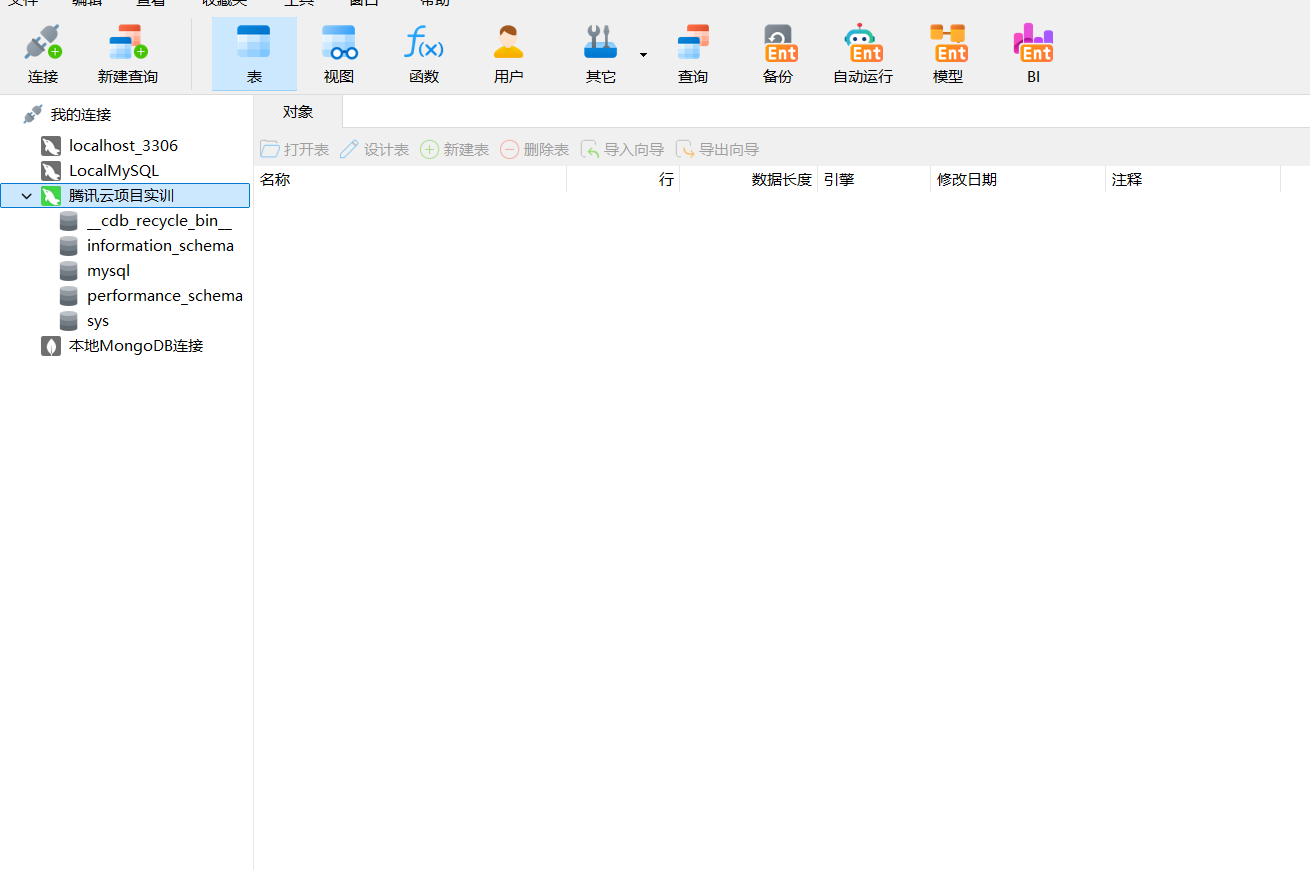Image resolution: width=1310 pixels, height=870 pixels.
Task: Click the 导入向导 (Import Wizard) button
Action: click(622, 149)
